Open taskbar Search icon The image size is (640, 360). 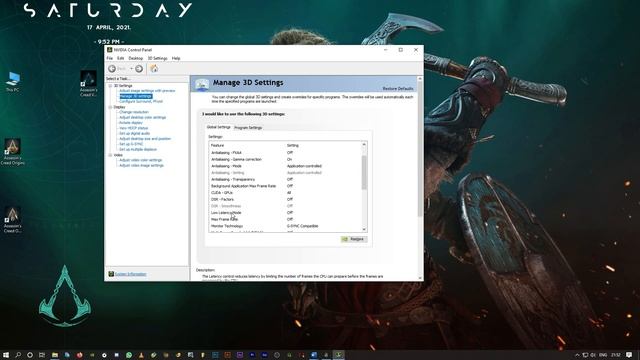pos(18,355)
